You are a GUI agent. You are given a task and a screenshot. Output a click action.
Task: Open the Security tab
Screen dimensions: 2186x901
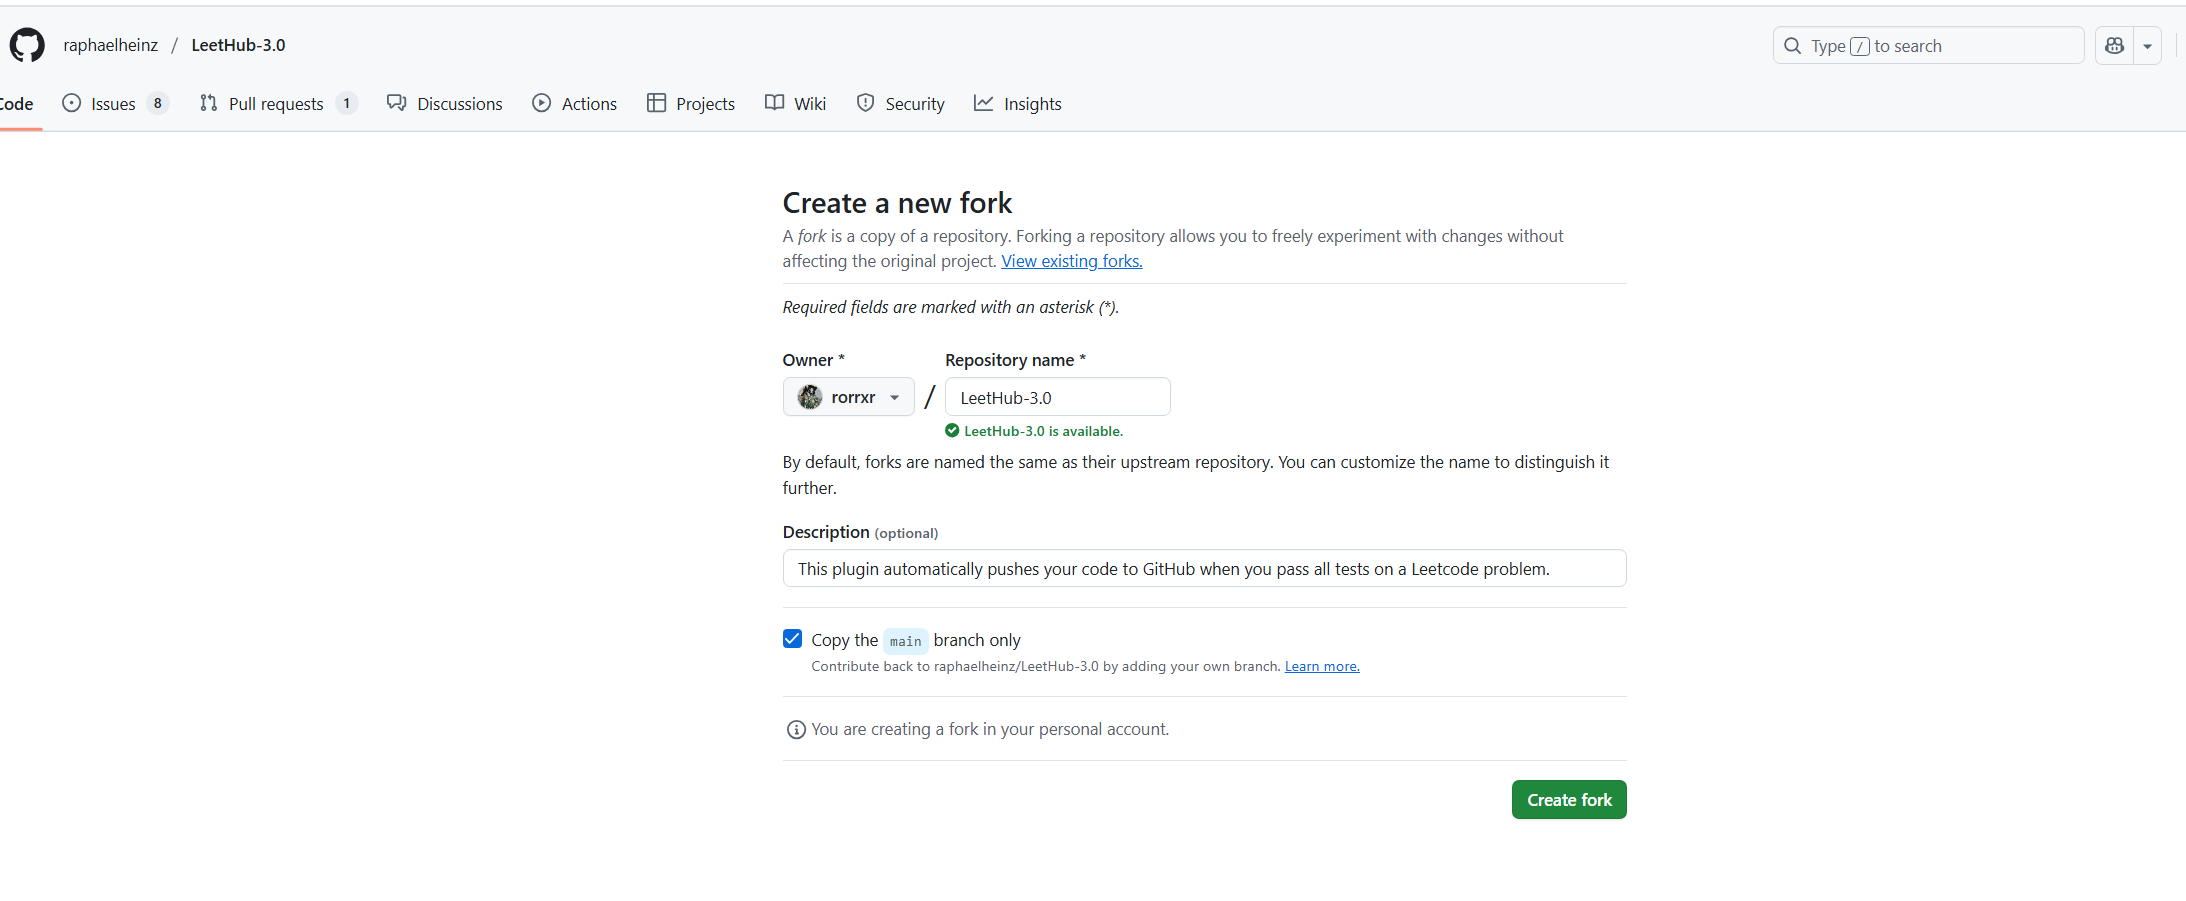[x=900, y=104]
